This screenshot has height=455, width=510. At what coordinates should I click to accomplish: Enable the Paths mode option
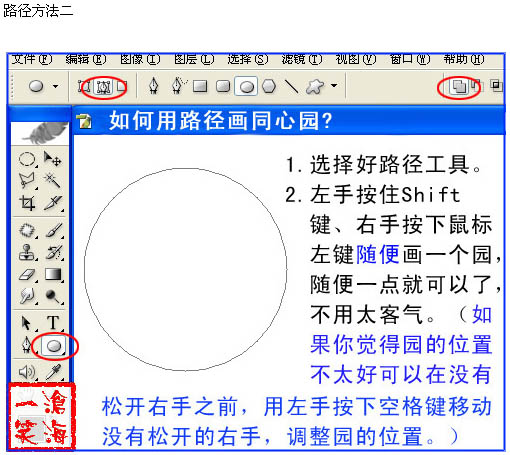pos(104,87)
